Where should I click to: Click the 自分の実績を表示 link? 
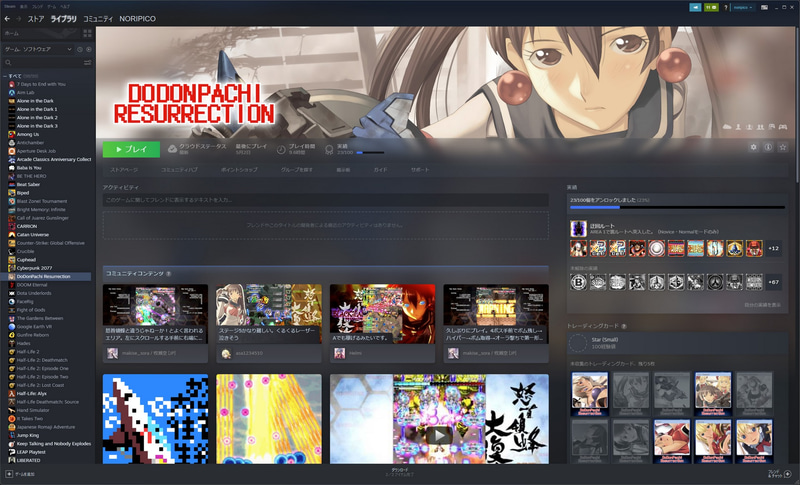click(x=762, y=305)
